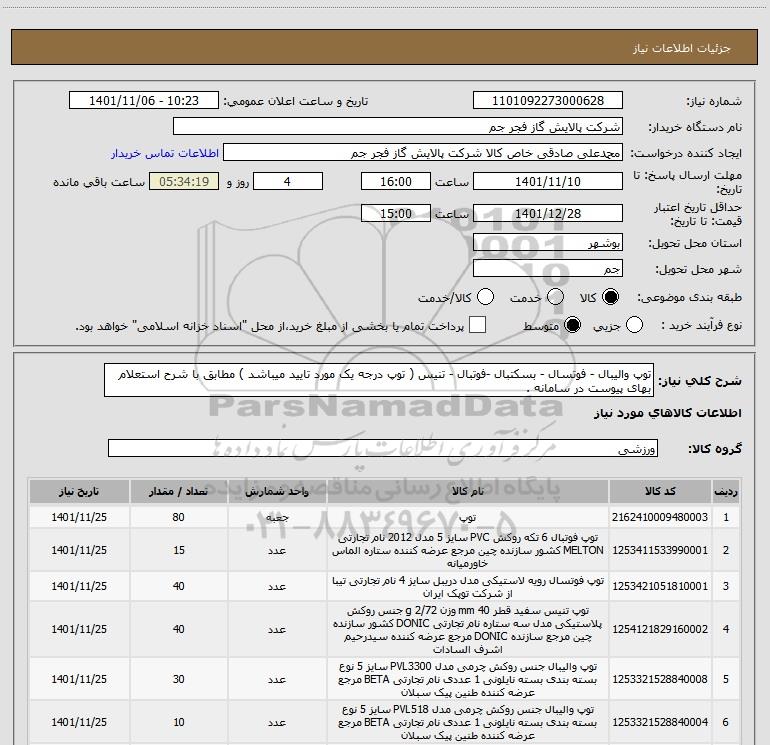Click the goods group field ورزشی
This screenshot has height=745, width=770.
tap(383, 448)
